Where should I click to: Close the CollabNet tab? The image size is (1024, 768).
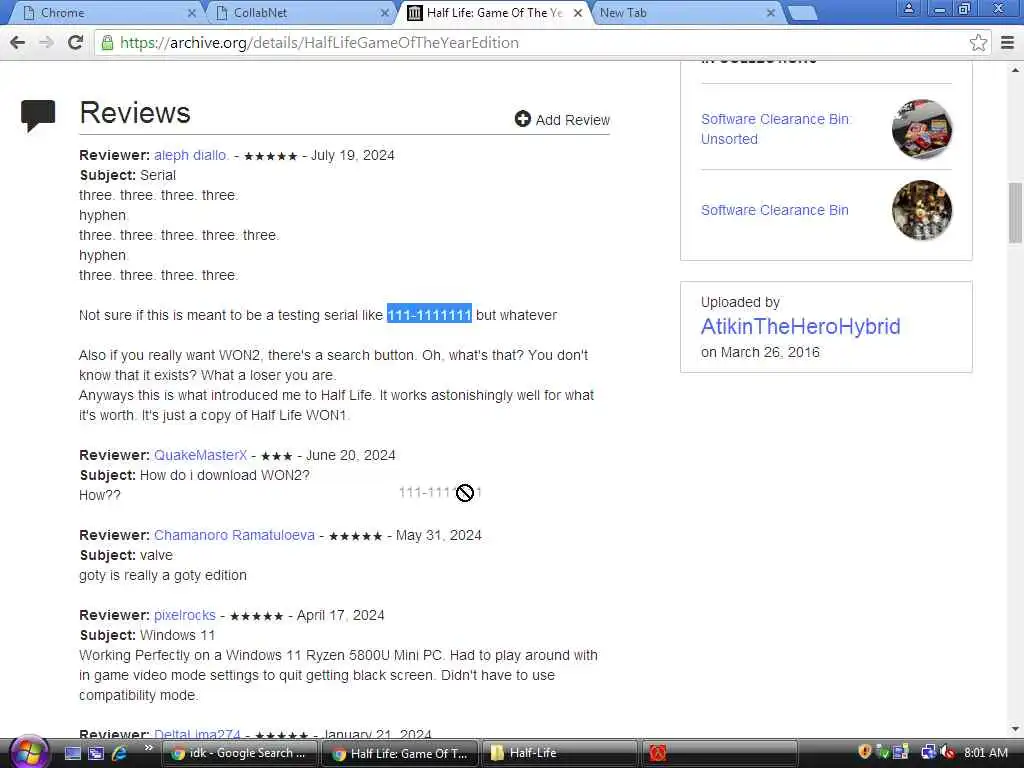[384, 12]
